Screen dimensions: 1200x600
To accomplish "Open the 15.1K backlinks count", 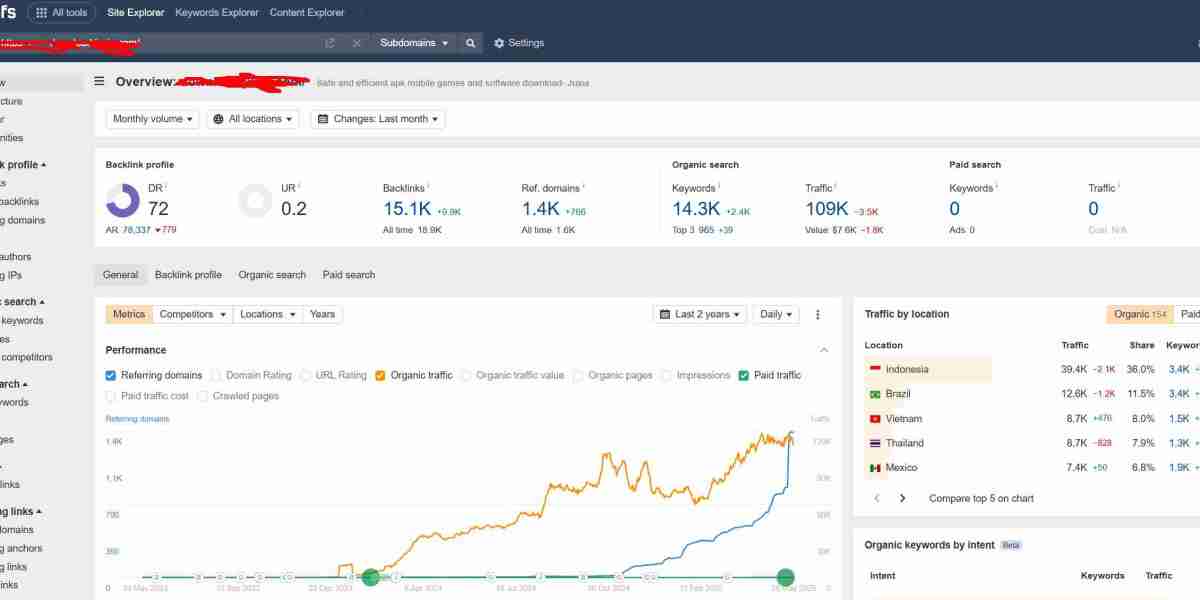I will click(407, 209).
